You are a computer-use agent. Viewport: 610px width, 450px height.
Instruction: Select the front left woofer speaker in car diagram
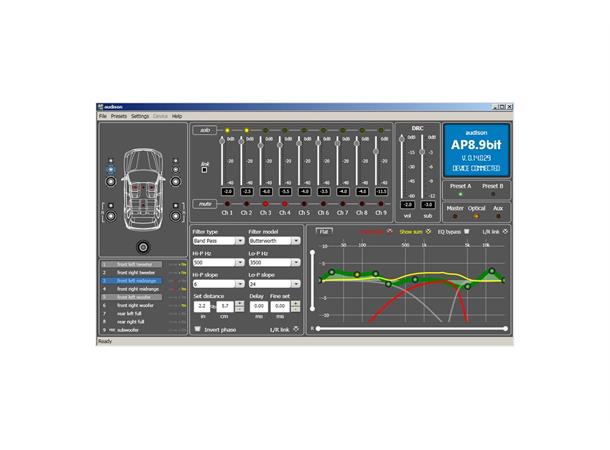111,181
